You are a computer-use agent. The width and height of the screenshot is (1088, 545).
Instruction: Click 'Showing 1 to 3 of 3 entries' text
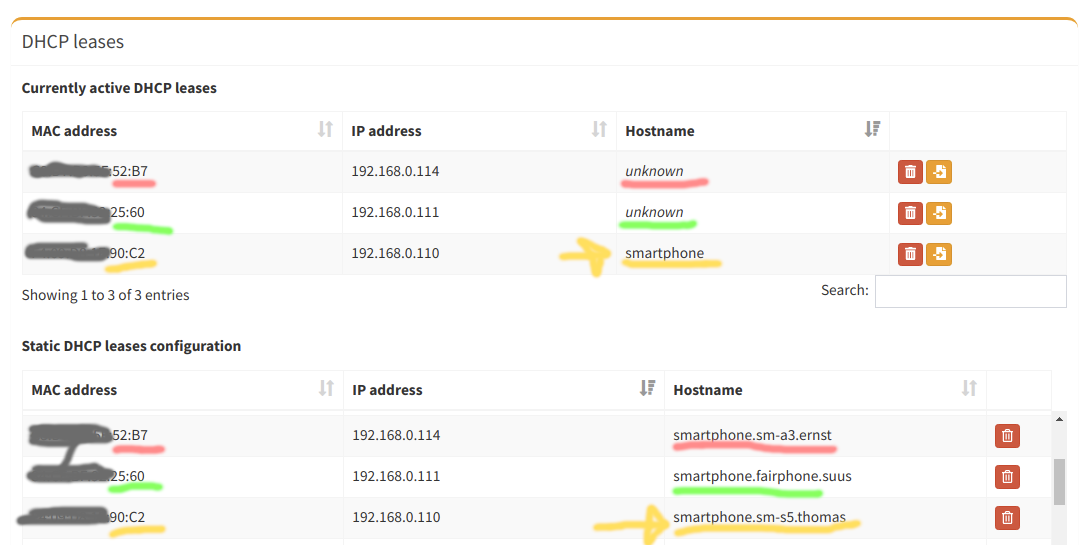coord(105,295)
